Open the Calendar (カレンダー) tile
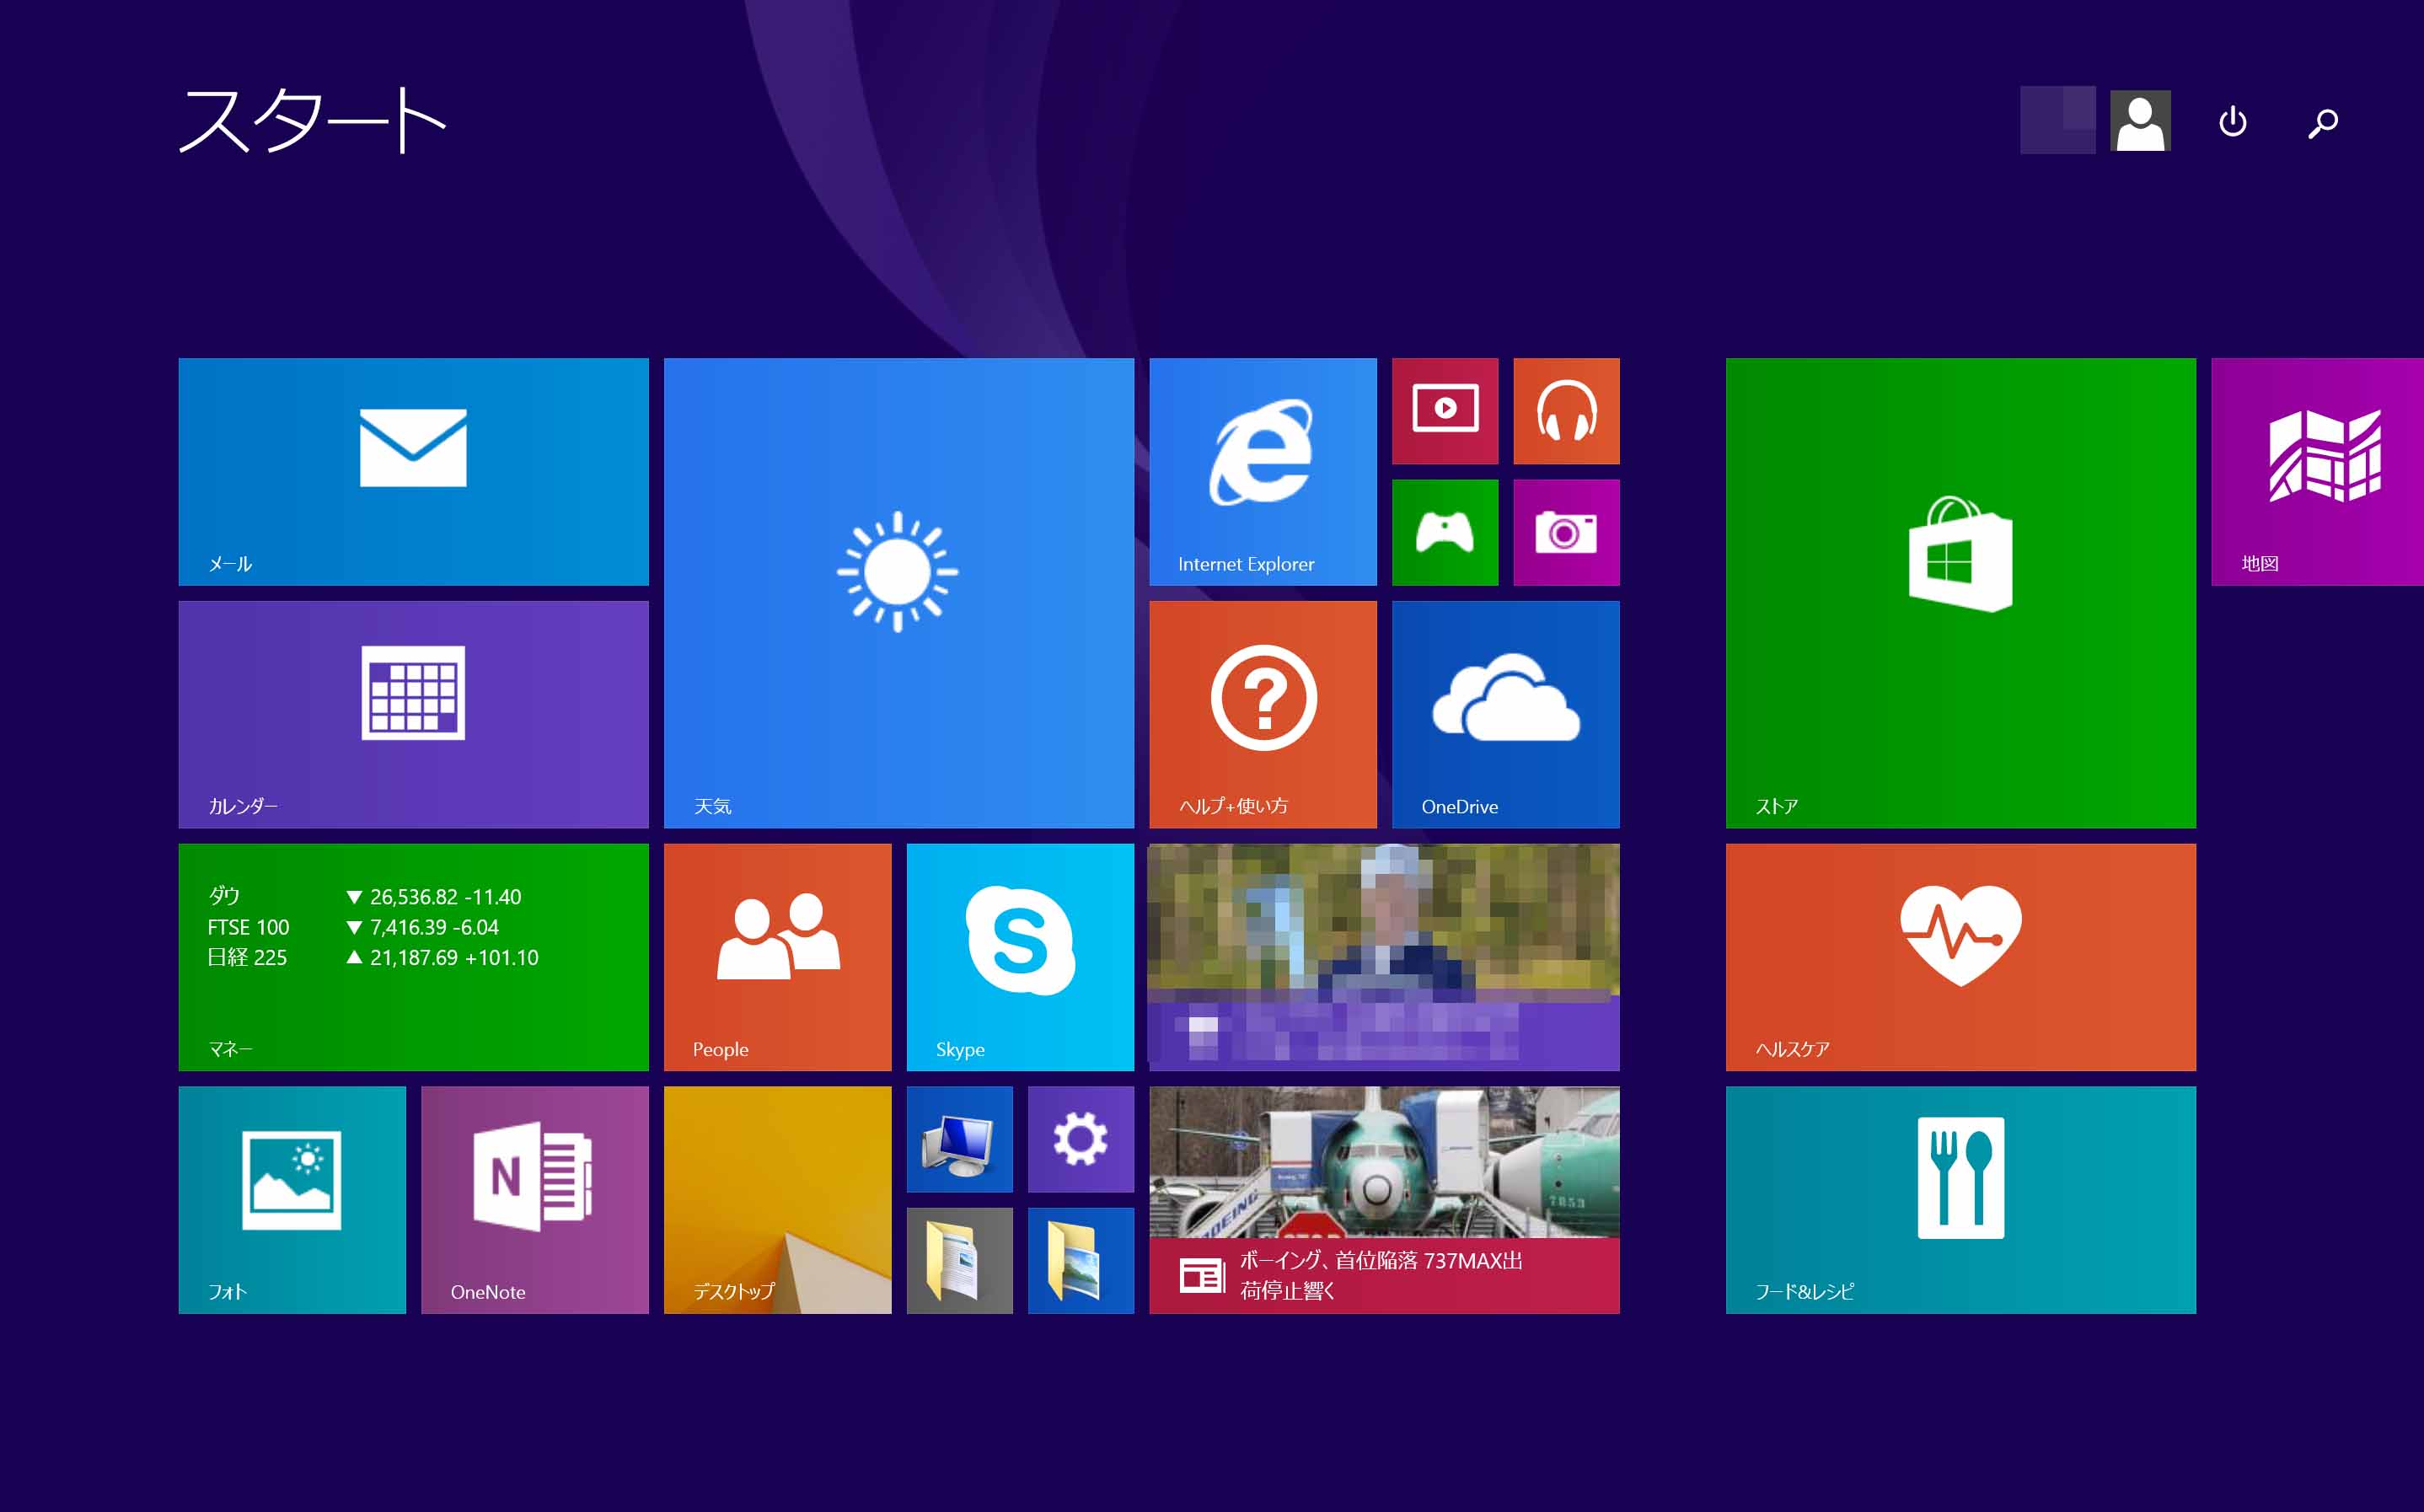2424x1512 pixels. click(413, 713)
